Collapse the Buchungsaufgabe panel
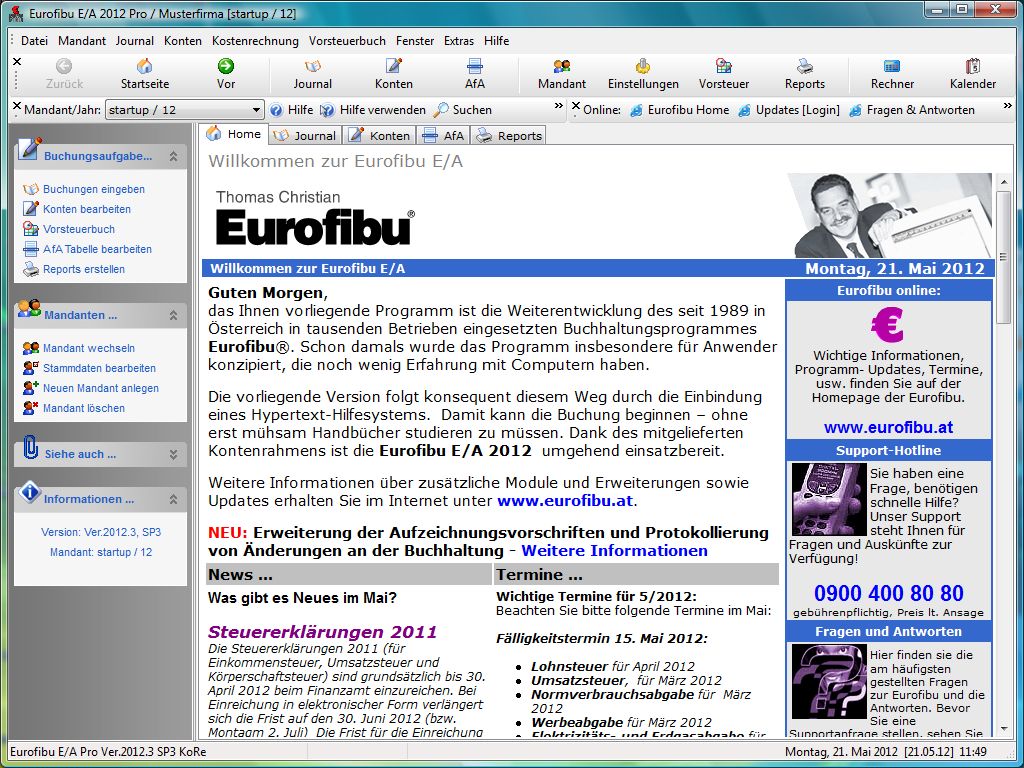The height and width of the screenshot is (768, 1024). pyautogui.click(x=173, y=156)
